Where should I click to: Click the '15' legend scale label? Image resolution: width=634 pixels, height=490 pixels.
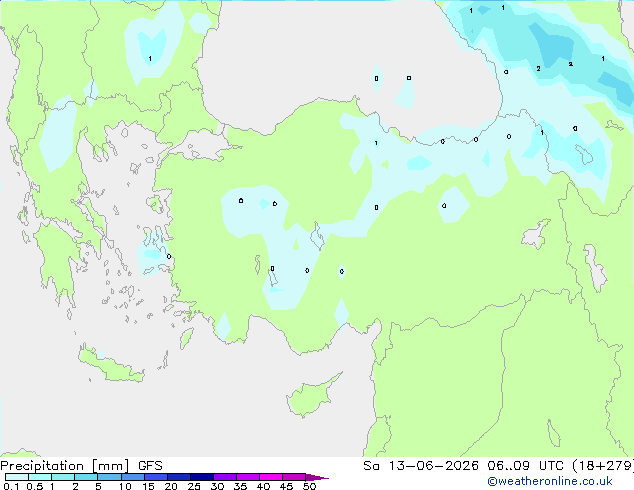[148, 486]
